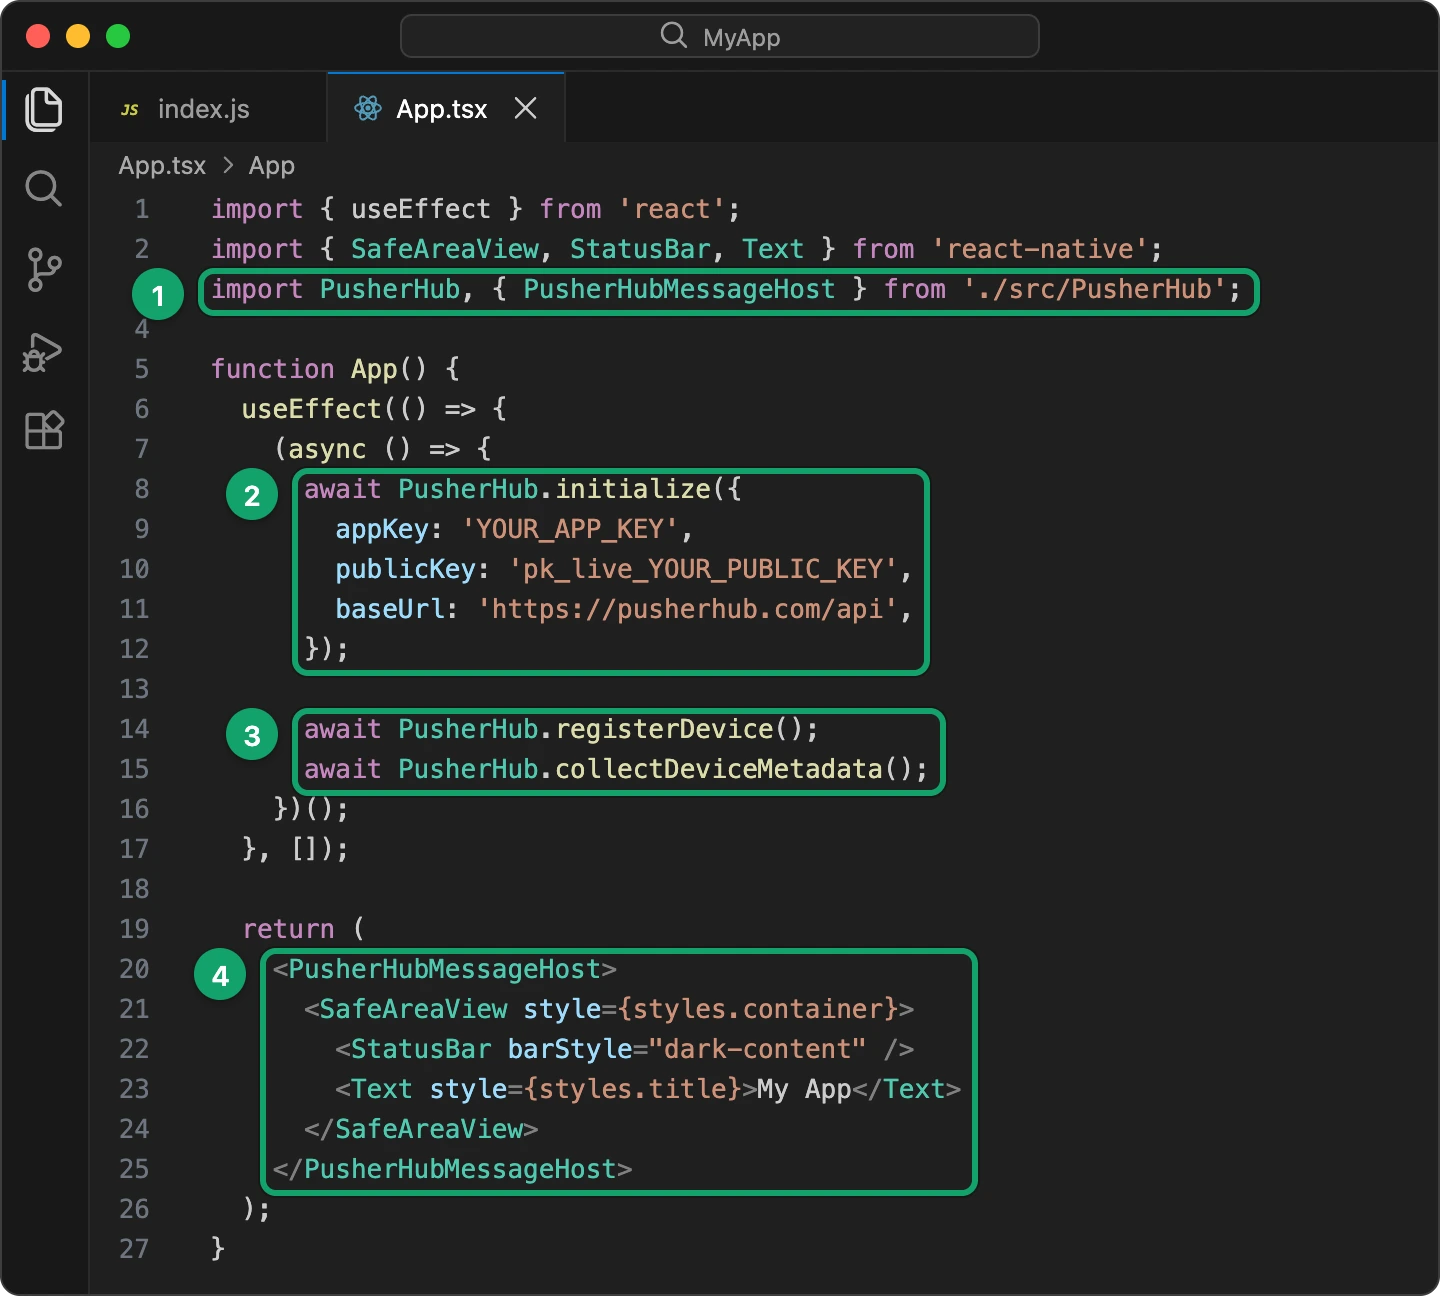Click the magnifier icon in the title search bar

(x=674, y=36)
